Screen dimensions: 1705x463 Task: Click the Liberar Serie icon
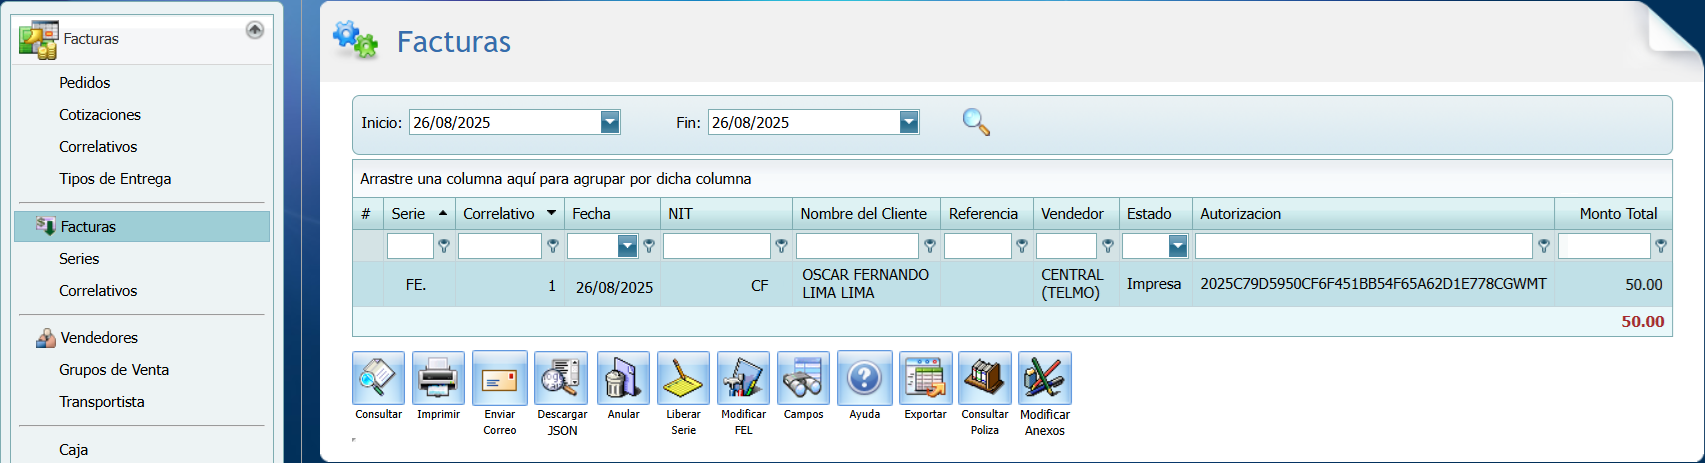click(x=683, y=379)
